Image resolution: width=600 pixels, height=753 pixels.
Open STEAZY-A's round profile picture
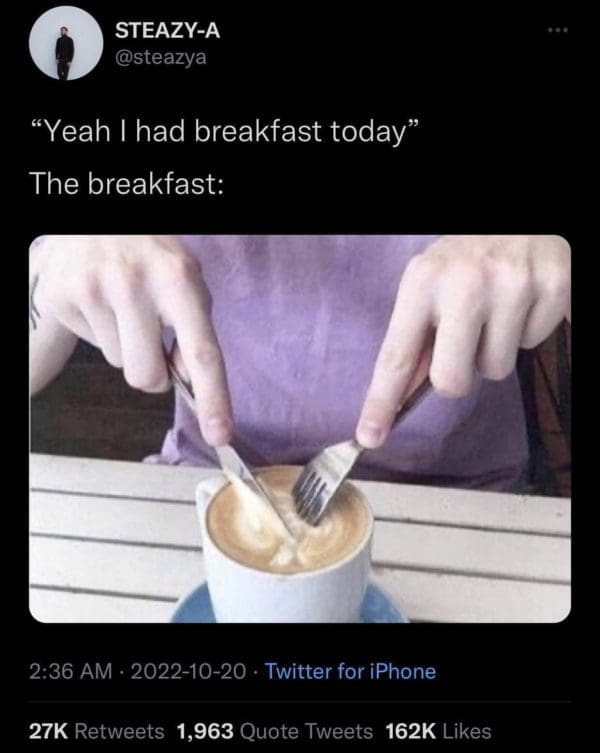pos(66,43)
